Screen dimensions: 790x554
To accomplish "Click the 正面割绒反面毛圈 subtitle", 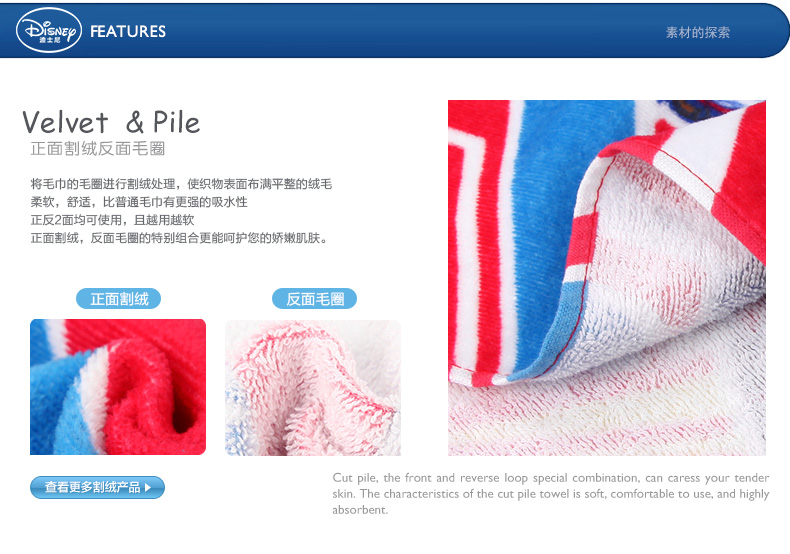I will click(98, 149).
